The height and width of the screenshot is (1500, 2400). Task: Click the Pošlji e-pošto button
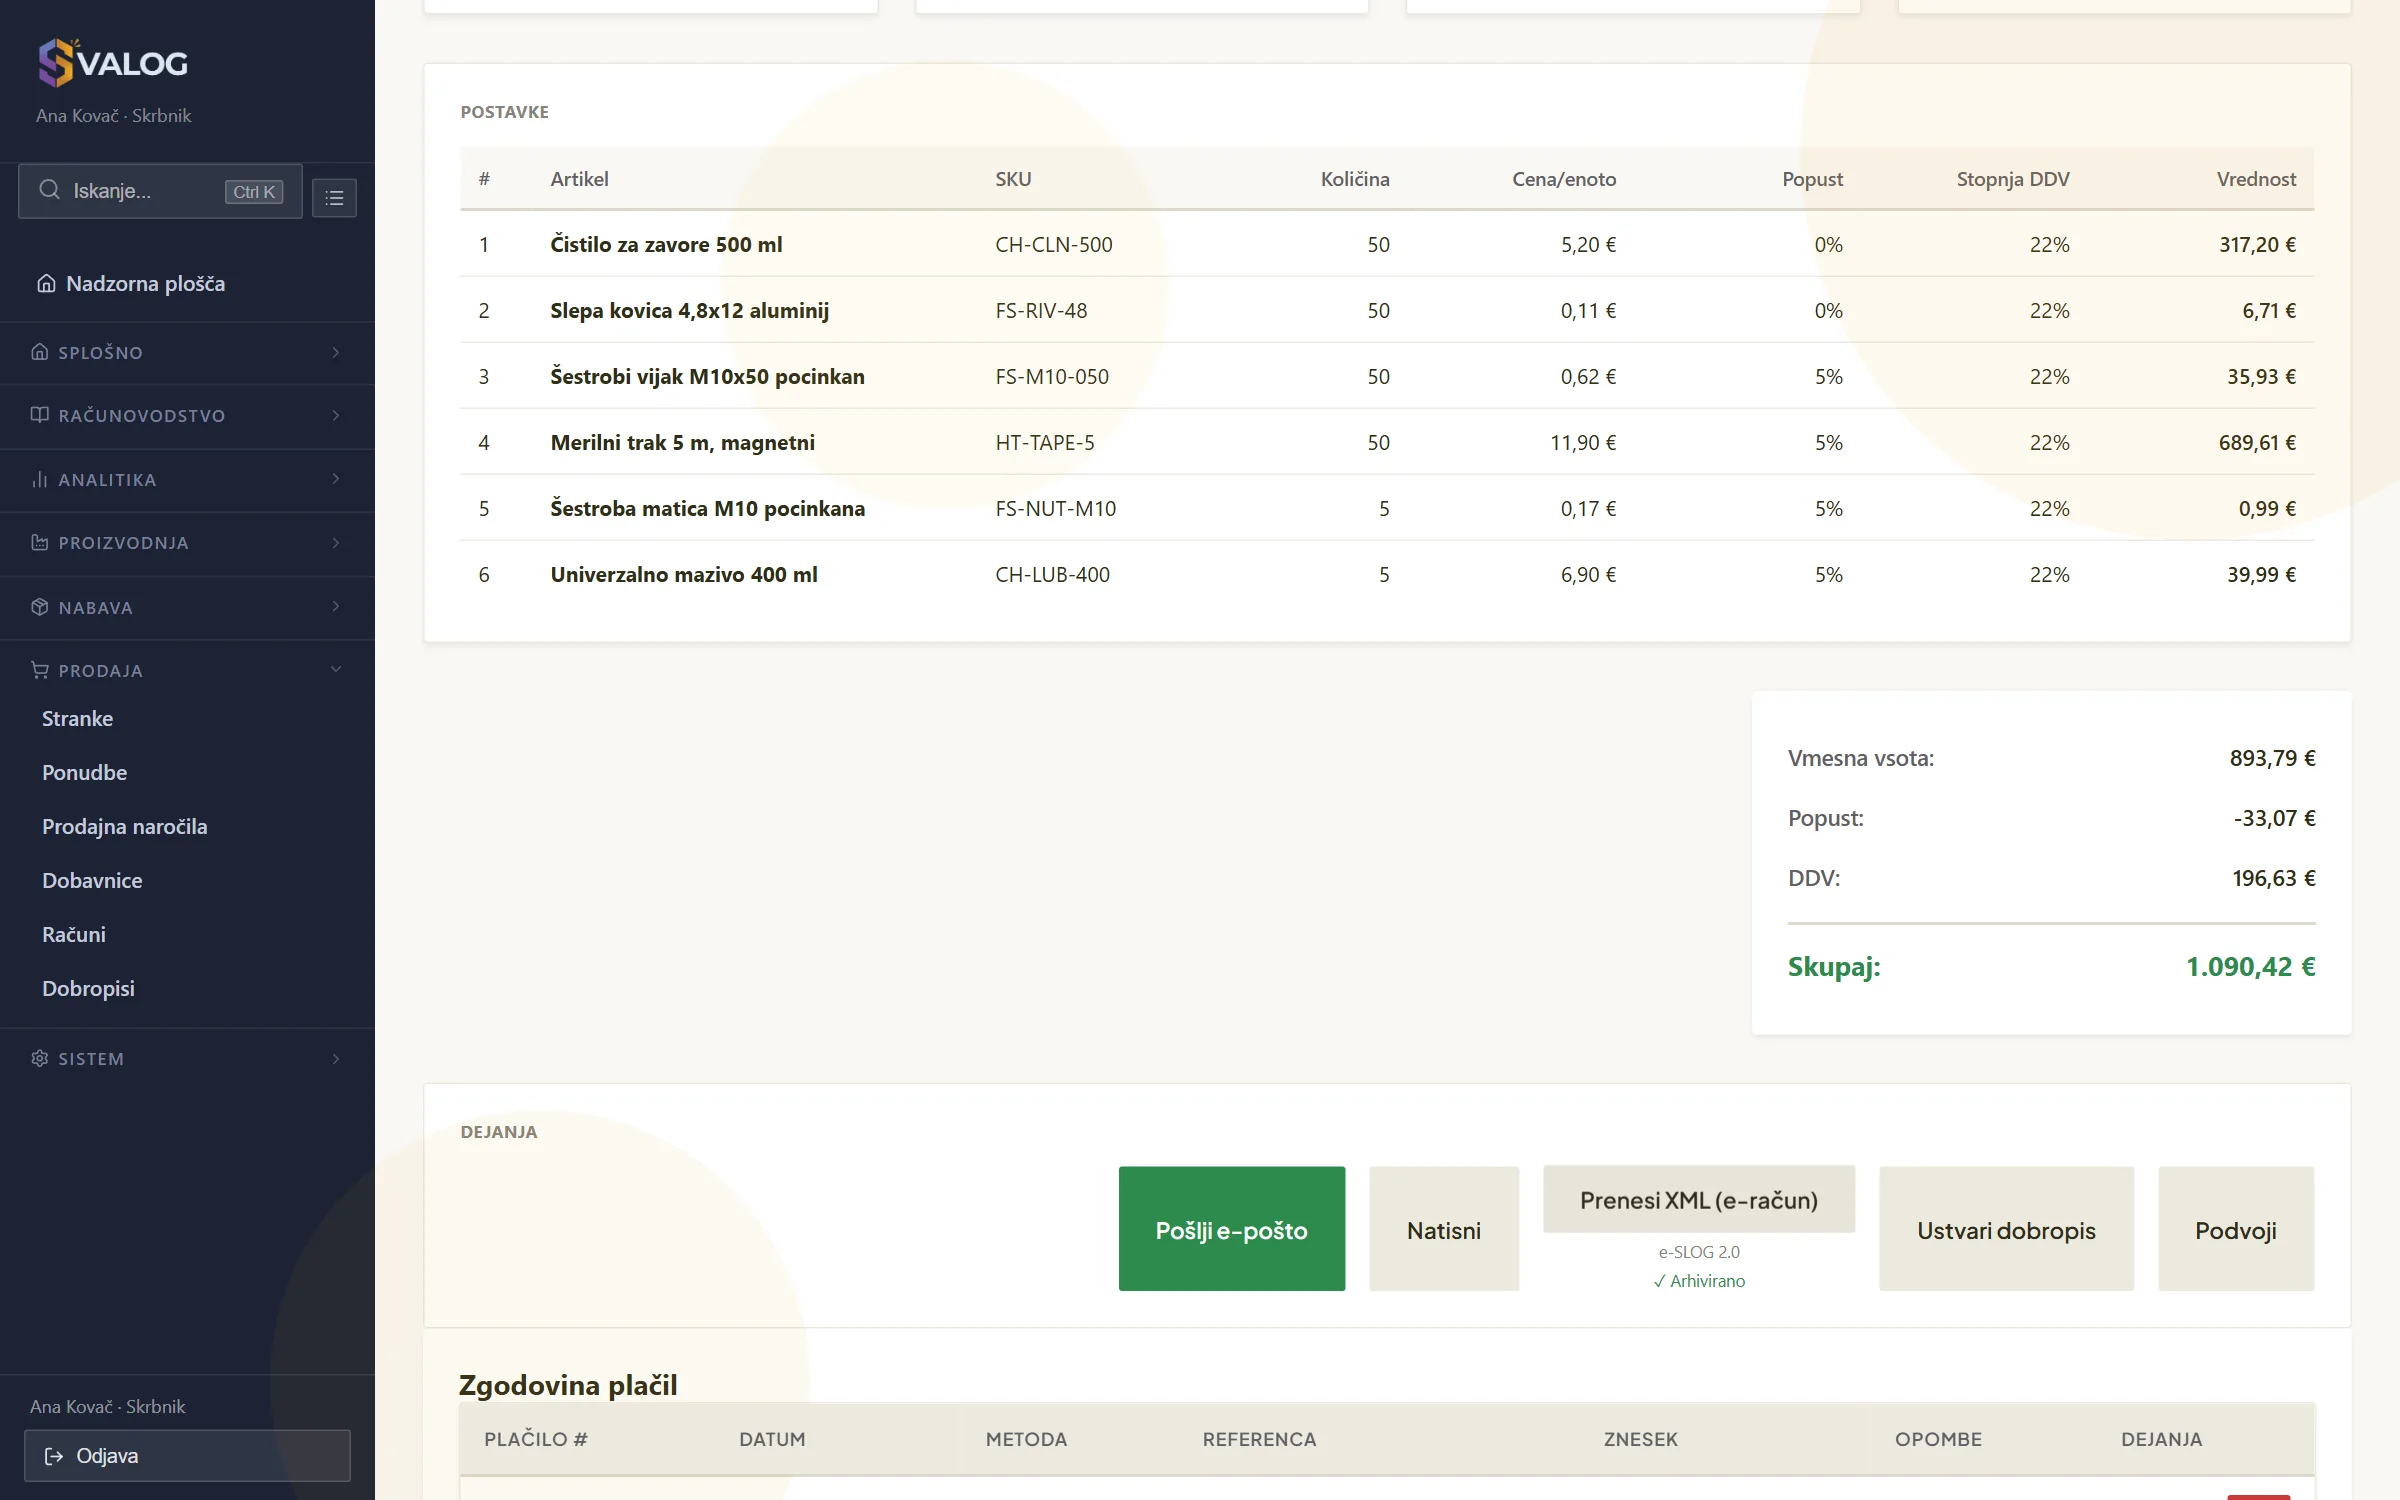tap(1231, 1229)
